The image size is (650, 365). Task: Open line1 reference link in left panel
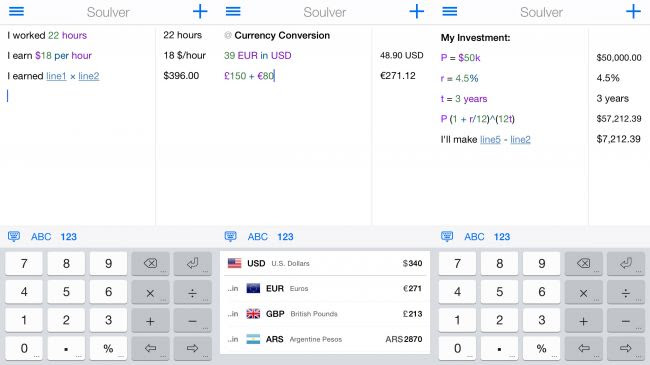tap(56, 76)
